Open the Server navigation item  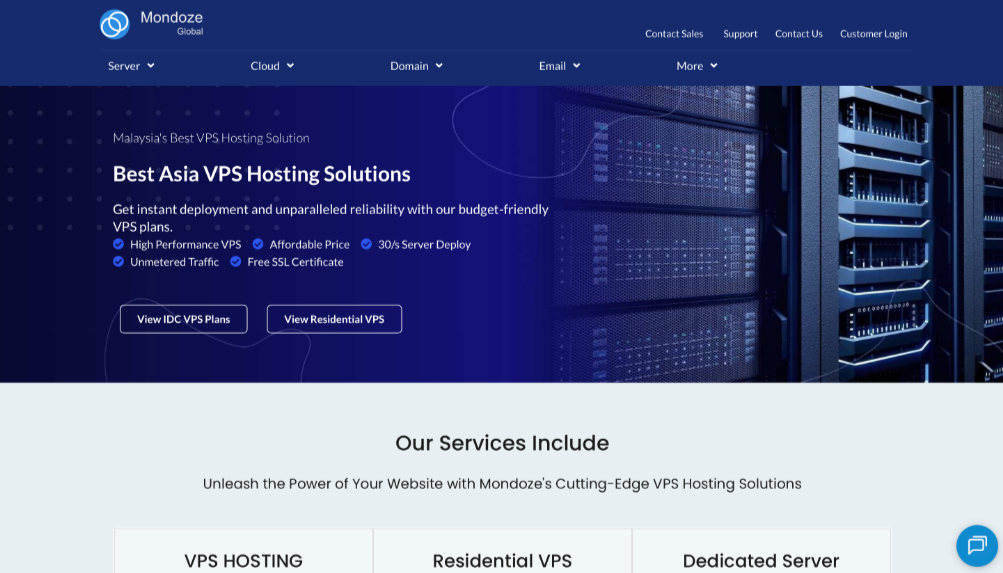(x=131, y=66)
